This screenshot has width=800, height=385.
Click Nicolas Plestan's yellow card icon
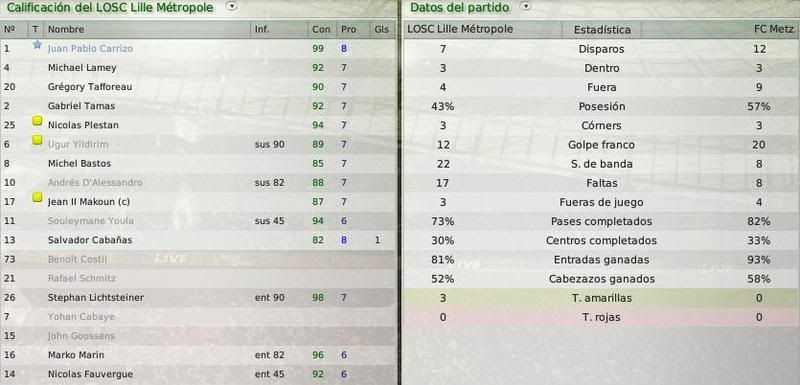click(37, 121)
